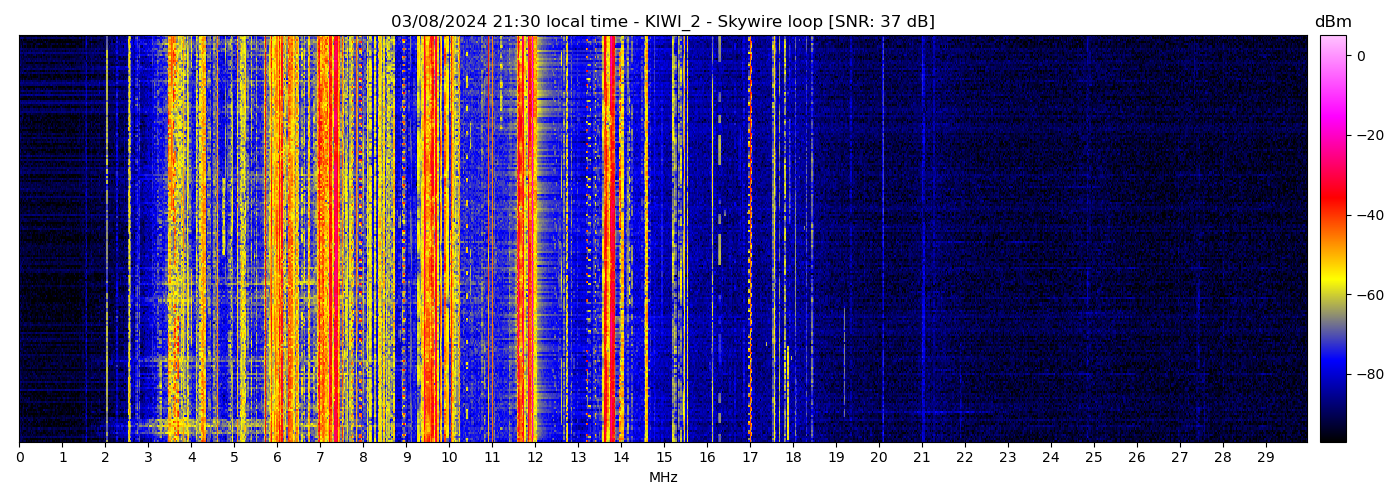Click the yellow carrier line at 2 MHz
1400x500 pixels.
(107, 240)
